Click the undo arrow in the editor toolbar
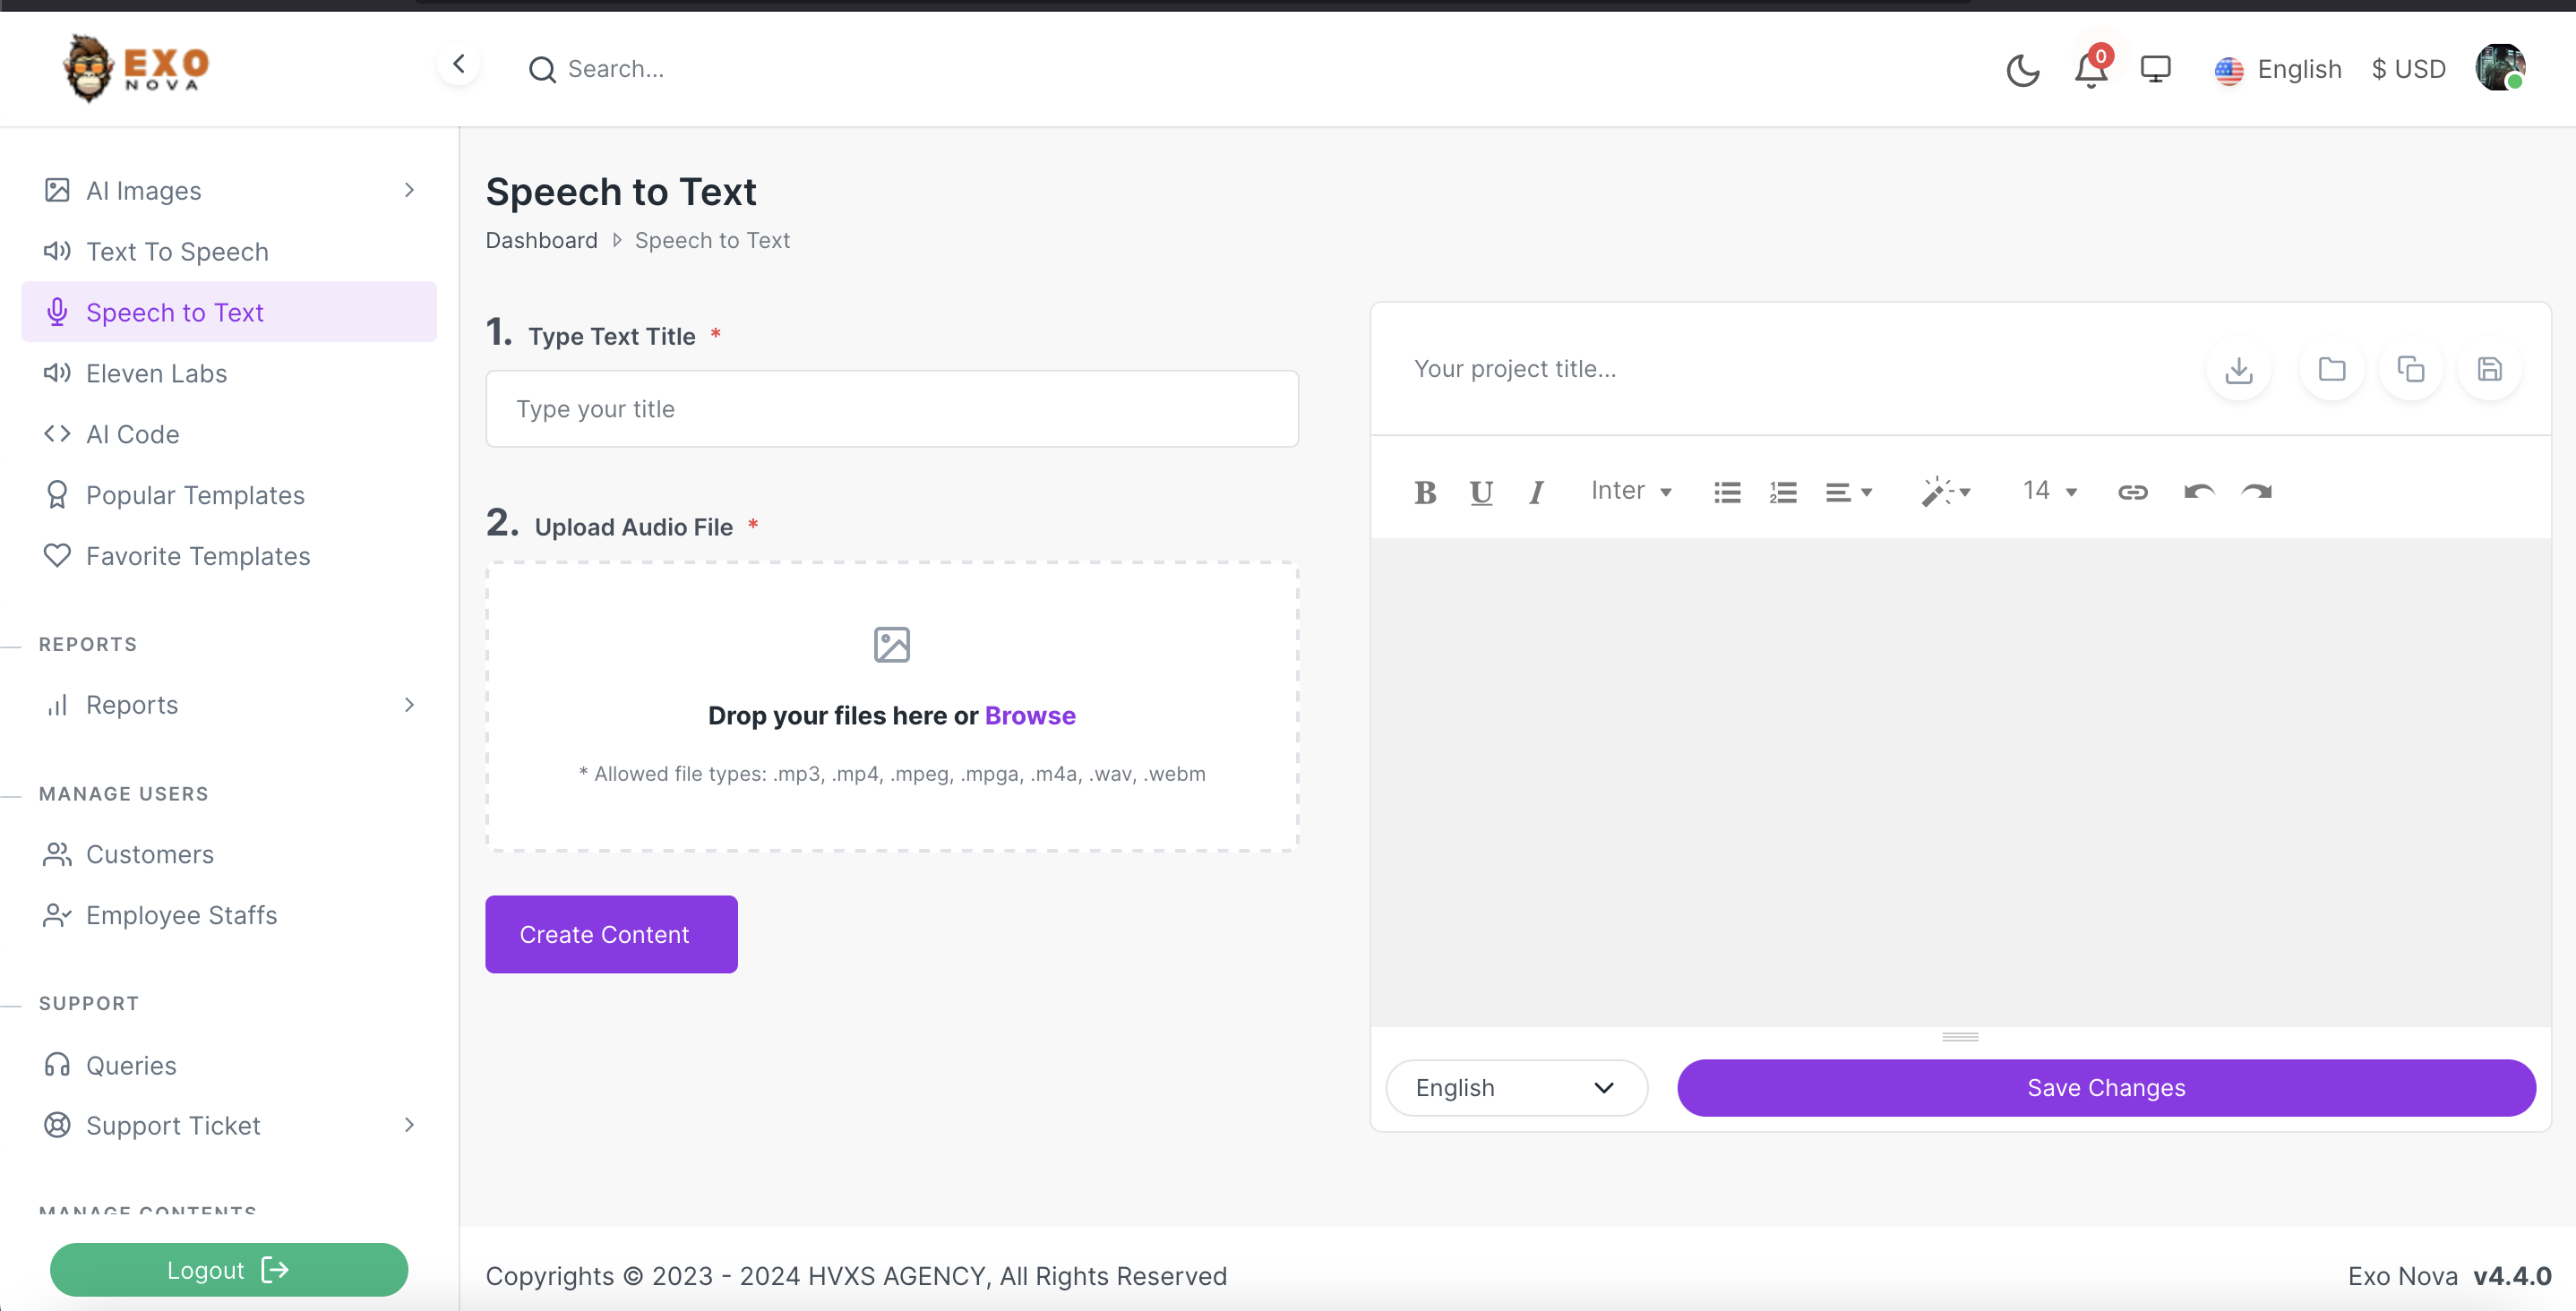The image size is (2576, 1311). coord(2198,492)
